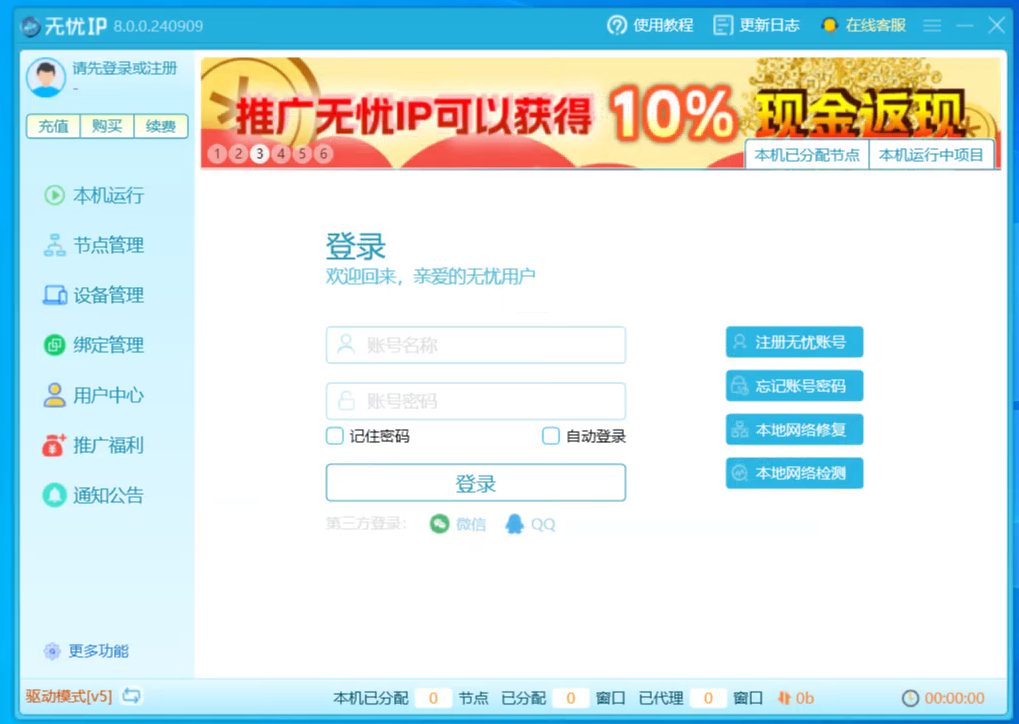Switch to banner slide 4
The height and width of the screenshot is (724, 1019).
281,153
